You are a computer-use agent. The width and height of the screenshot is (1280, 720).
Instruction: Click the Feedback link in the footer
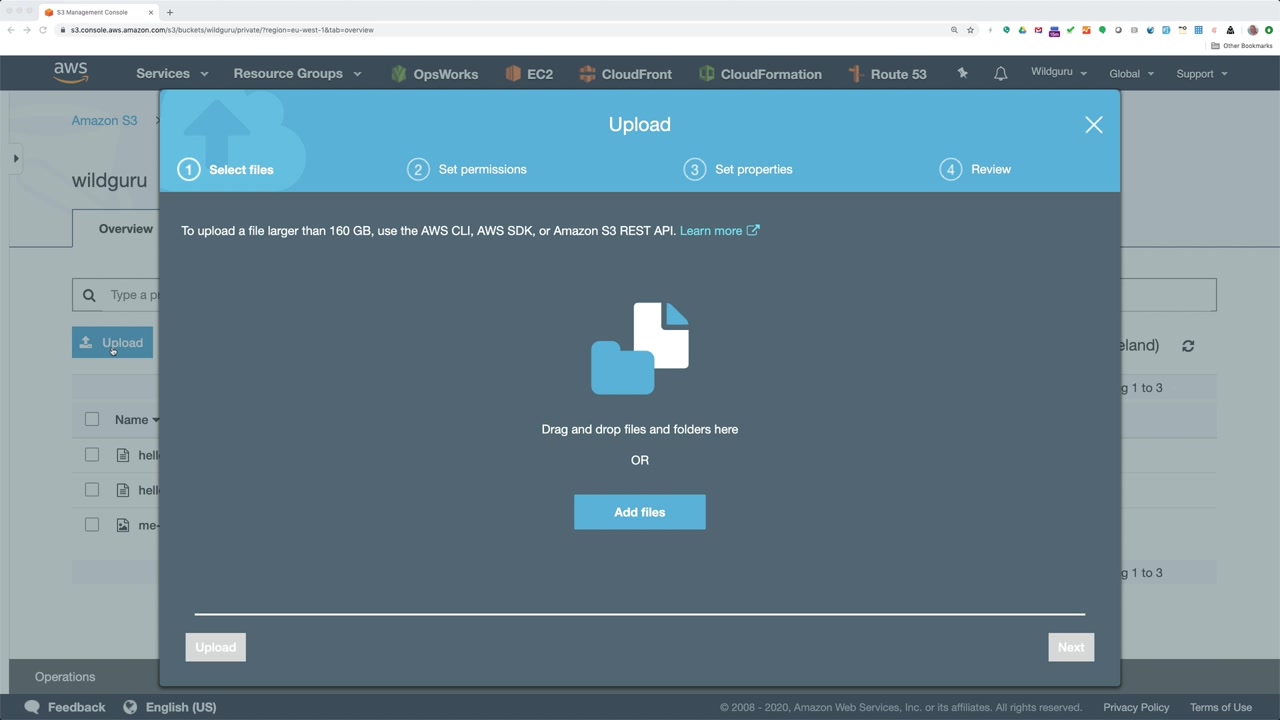pyautogui.click(x=76, y=707)
